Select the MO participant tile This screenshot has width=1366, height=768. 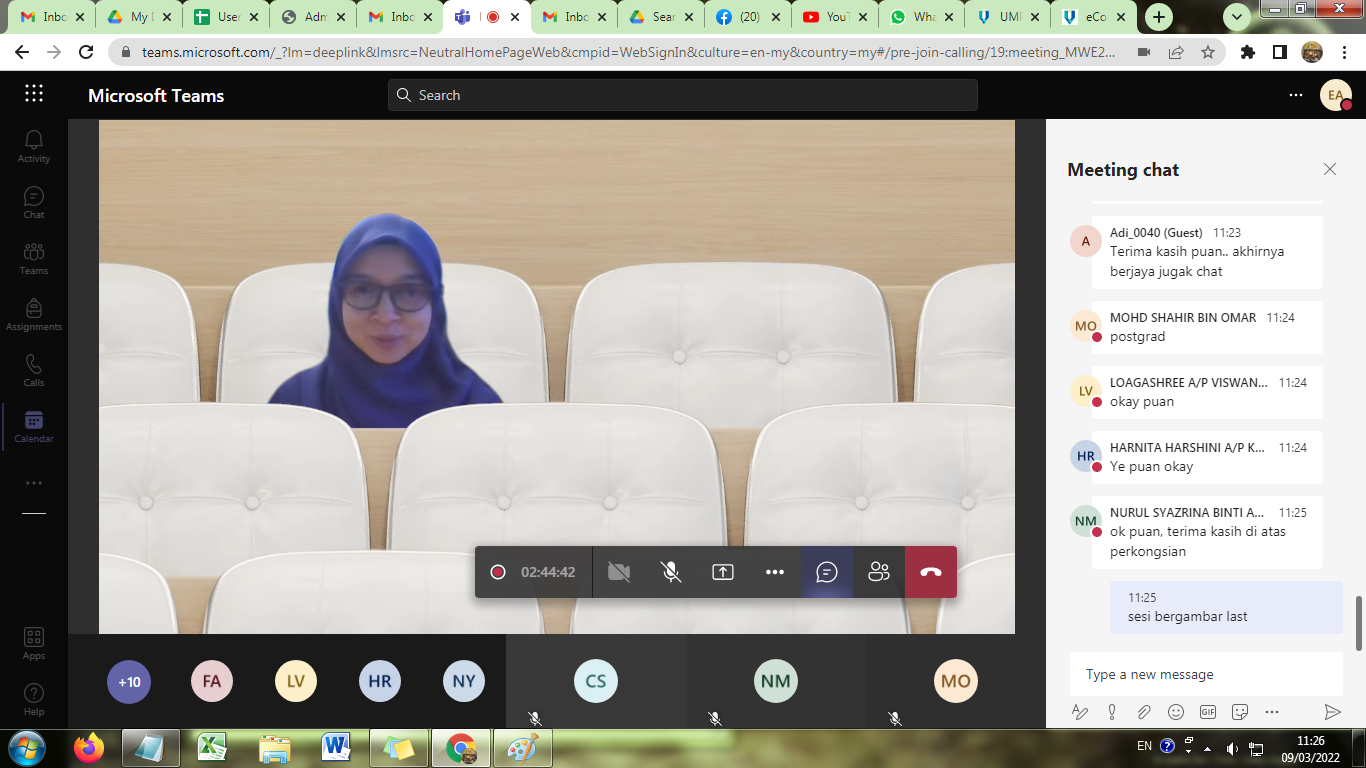point(956,681)
